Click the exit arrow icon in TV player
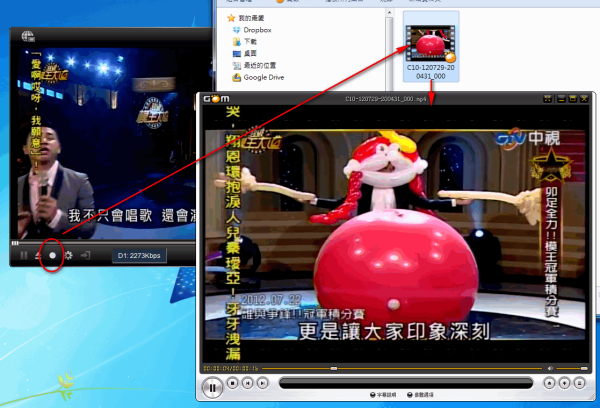Image resolution: width=600 pixels, height=408 pixels. [85, 255]
